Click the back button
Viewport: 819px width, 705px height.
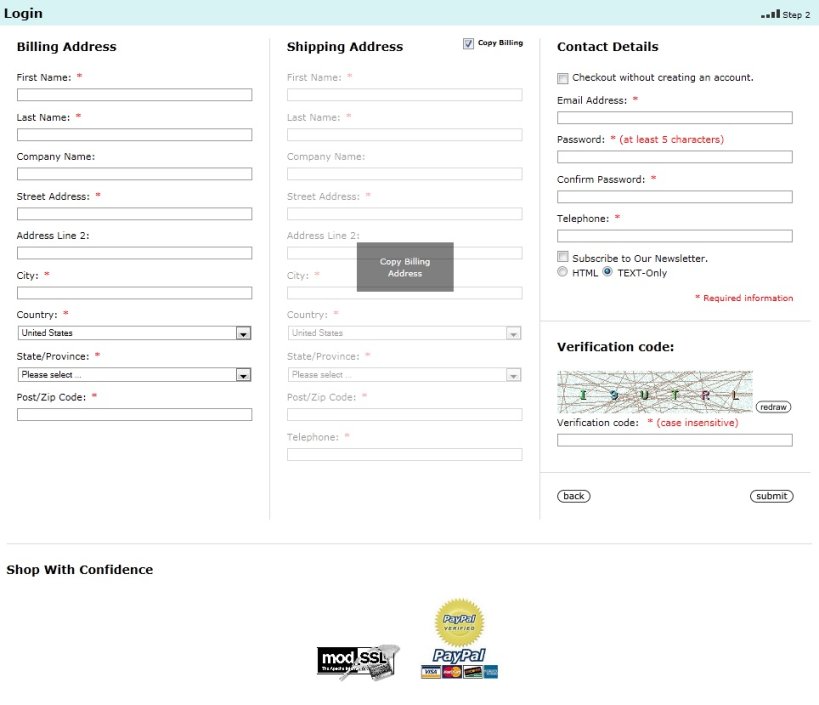click(572, 495)
